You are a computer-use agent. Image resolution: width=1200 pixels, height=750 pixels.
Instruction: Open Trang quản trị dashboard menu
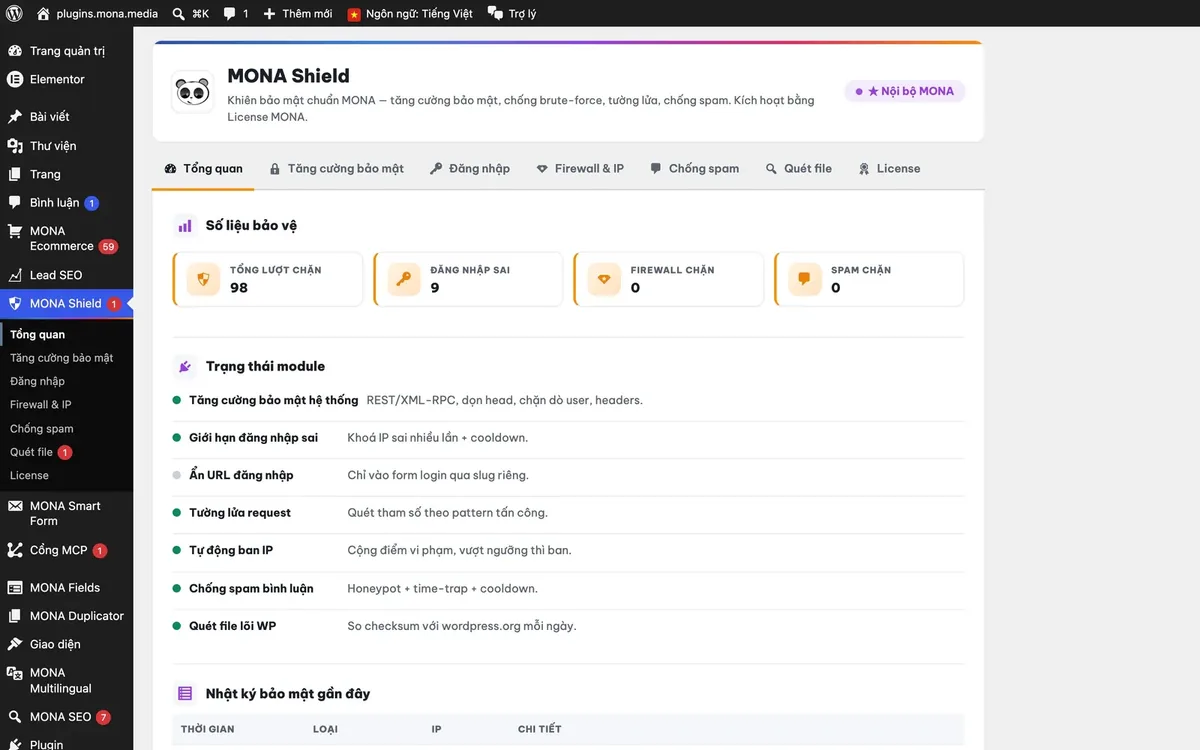(66, 51)
